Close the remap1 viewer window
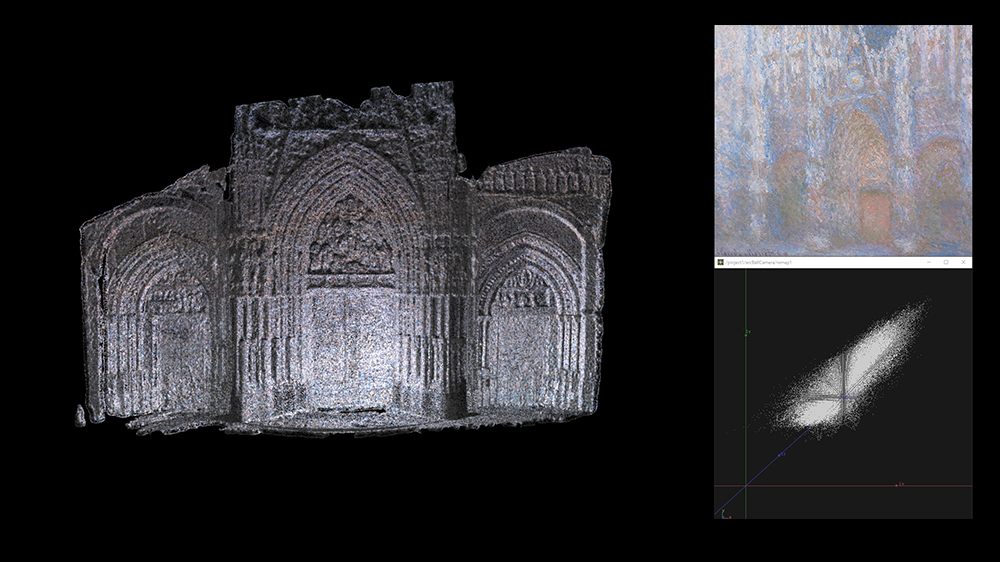The image size is (1000, 562). (963, 262)
